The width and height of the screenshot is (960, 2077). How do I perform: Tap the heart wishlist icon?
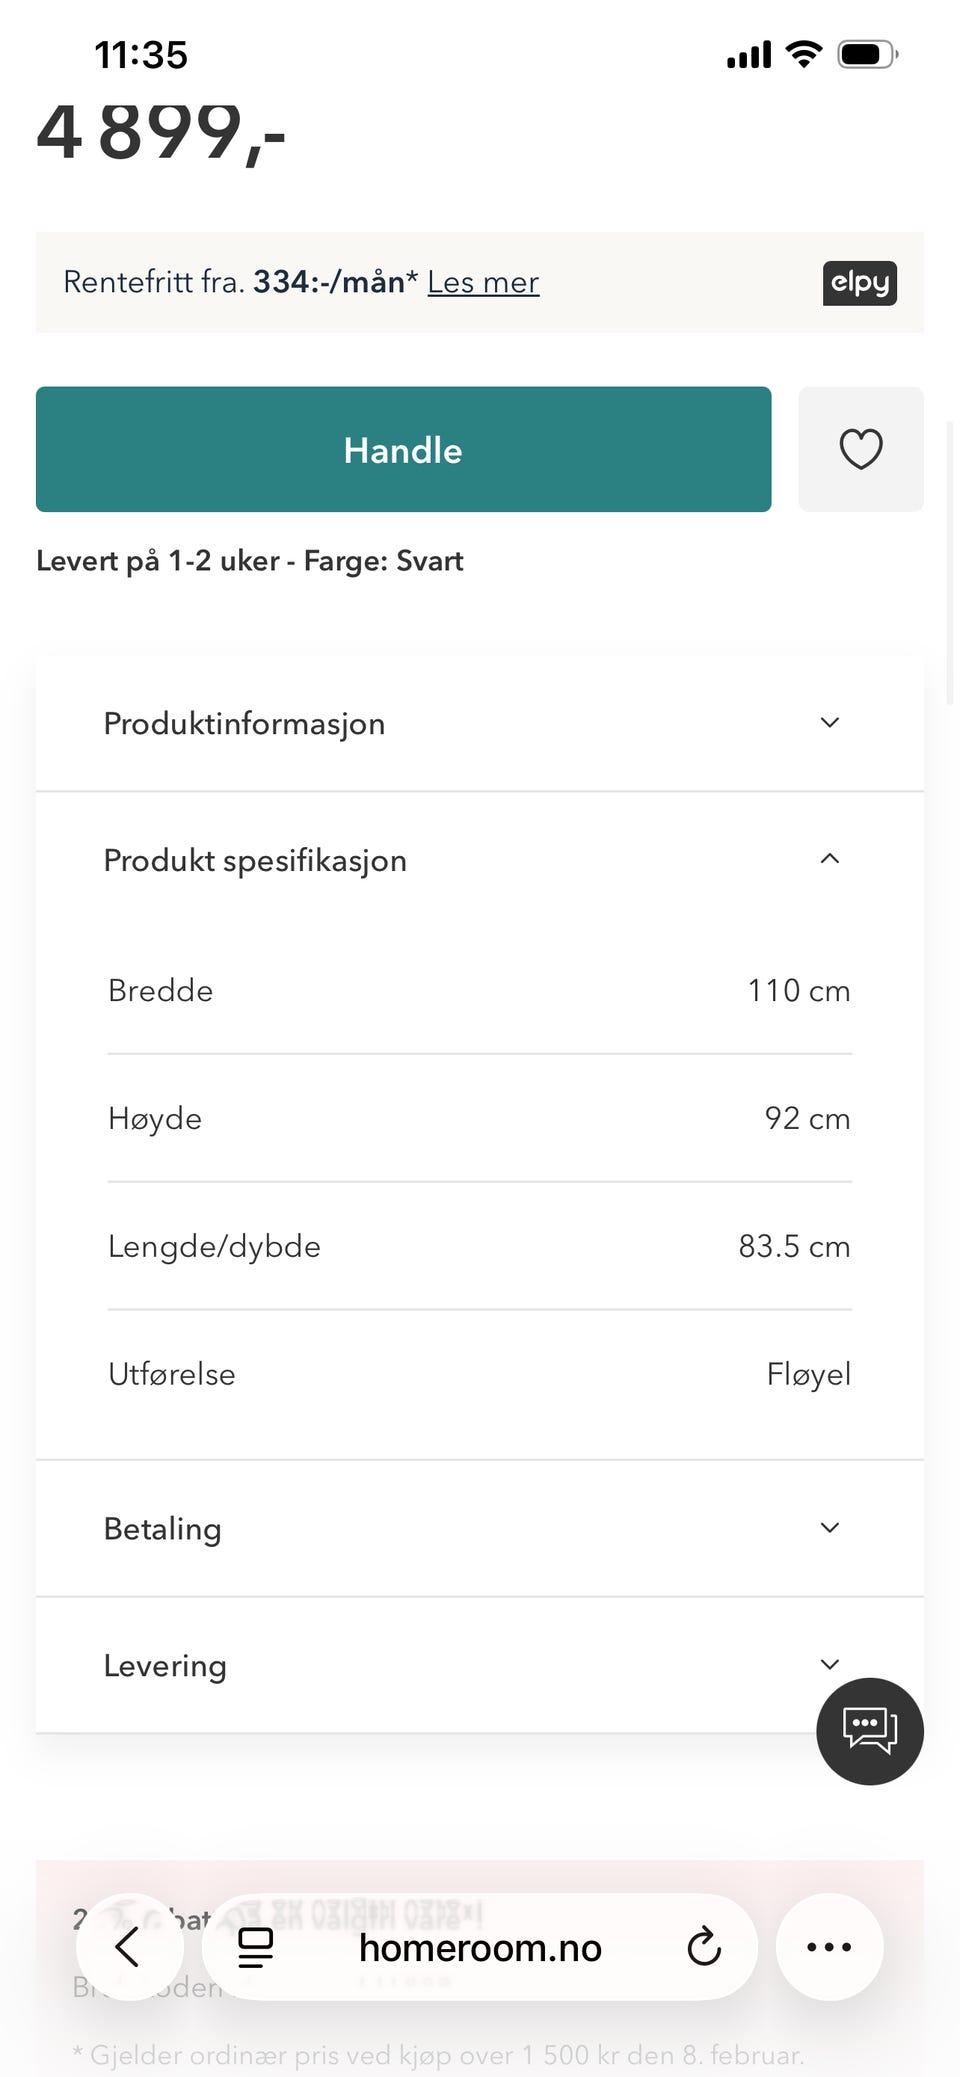click(x=860, y=449)
